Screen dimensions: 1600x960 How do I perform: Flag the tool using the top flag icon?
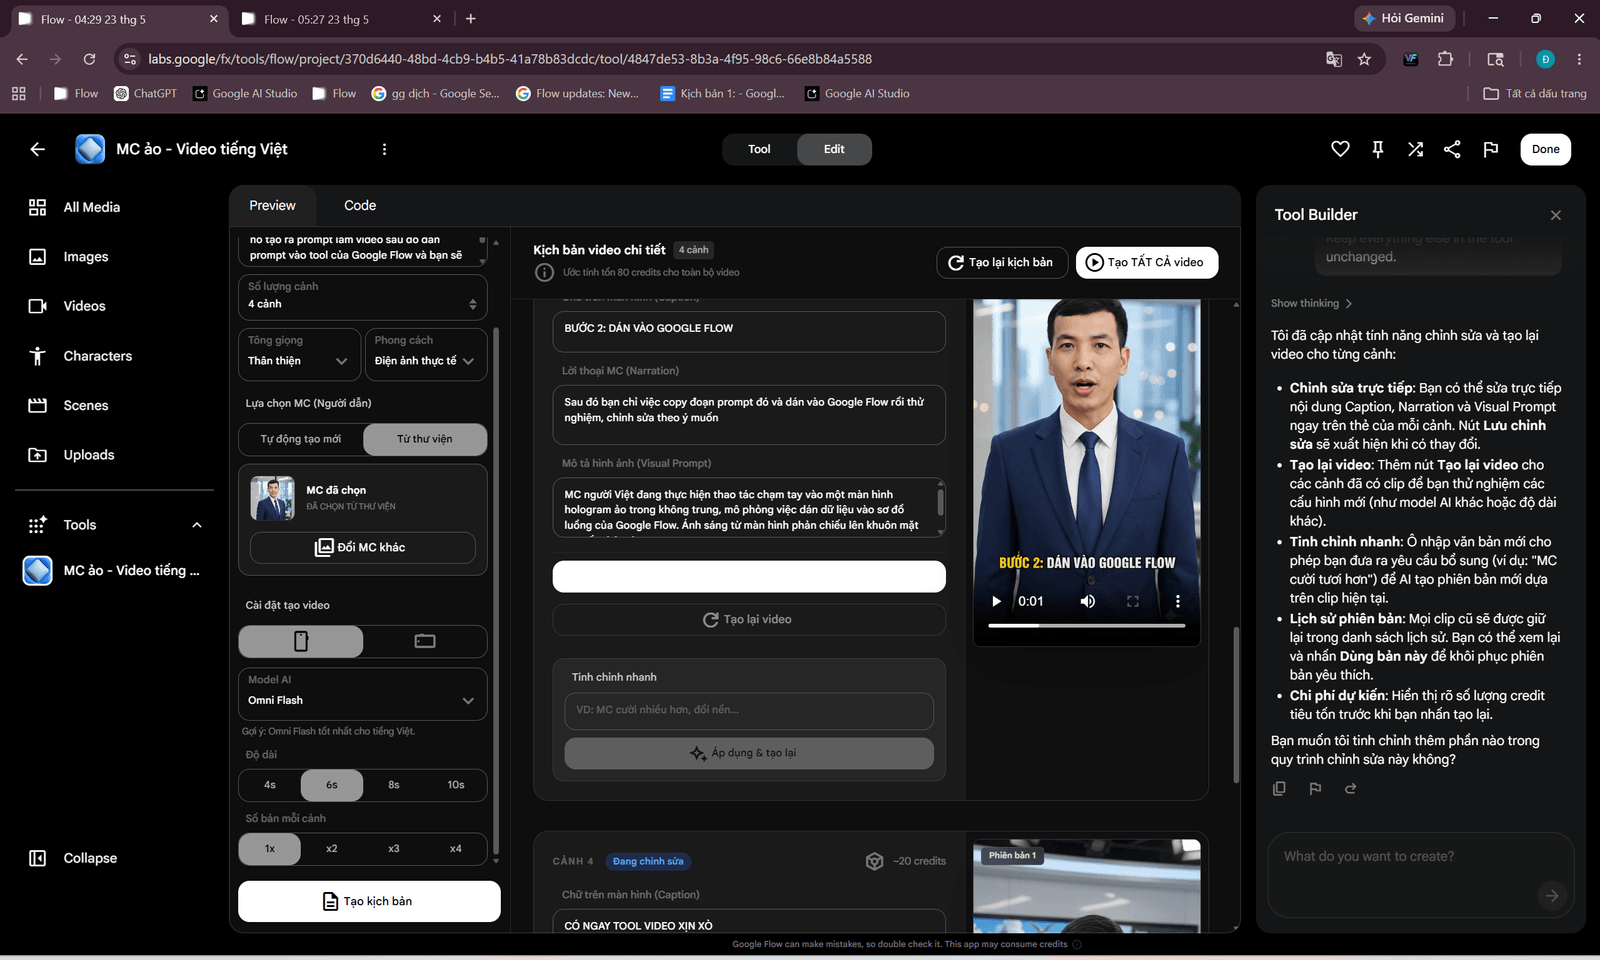[1490, 149]
